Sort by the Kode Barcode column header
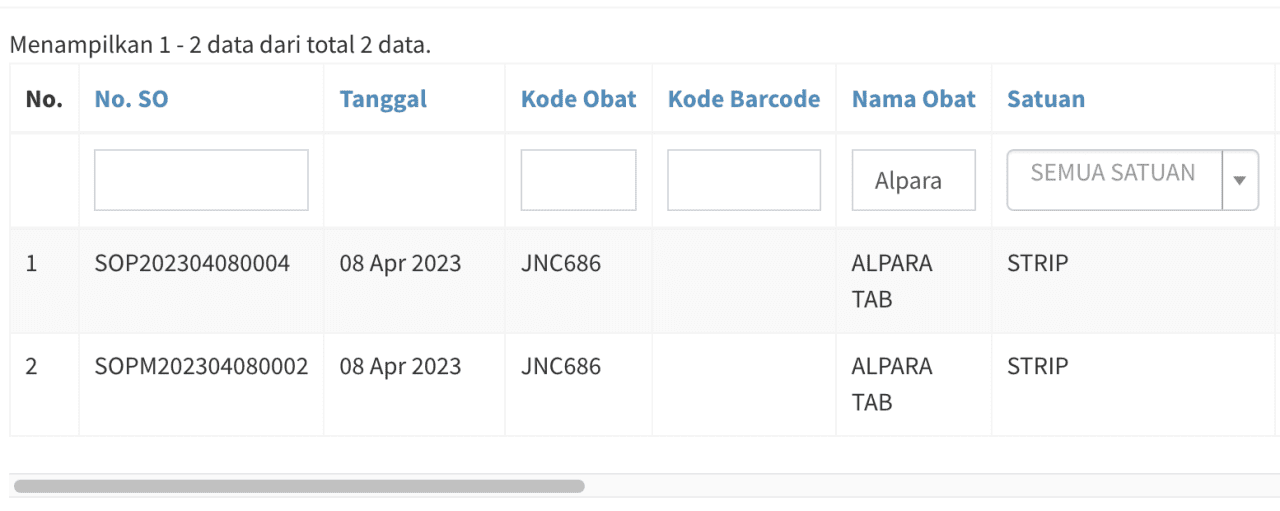This screenshot has width=1280, height=511. [x=744, y=99]
